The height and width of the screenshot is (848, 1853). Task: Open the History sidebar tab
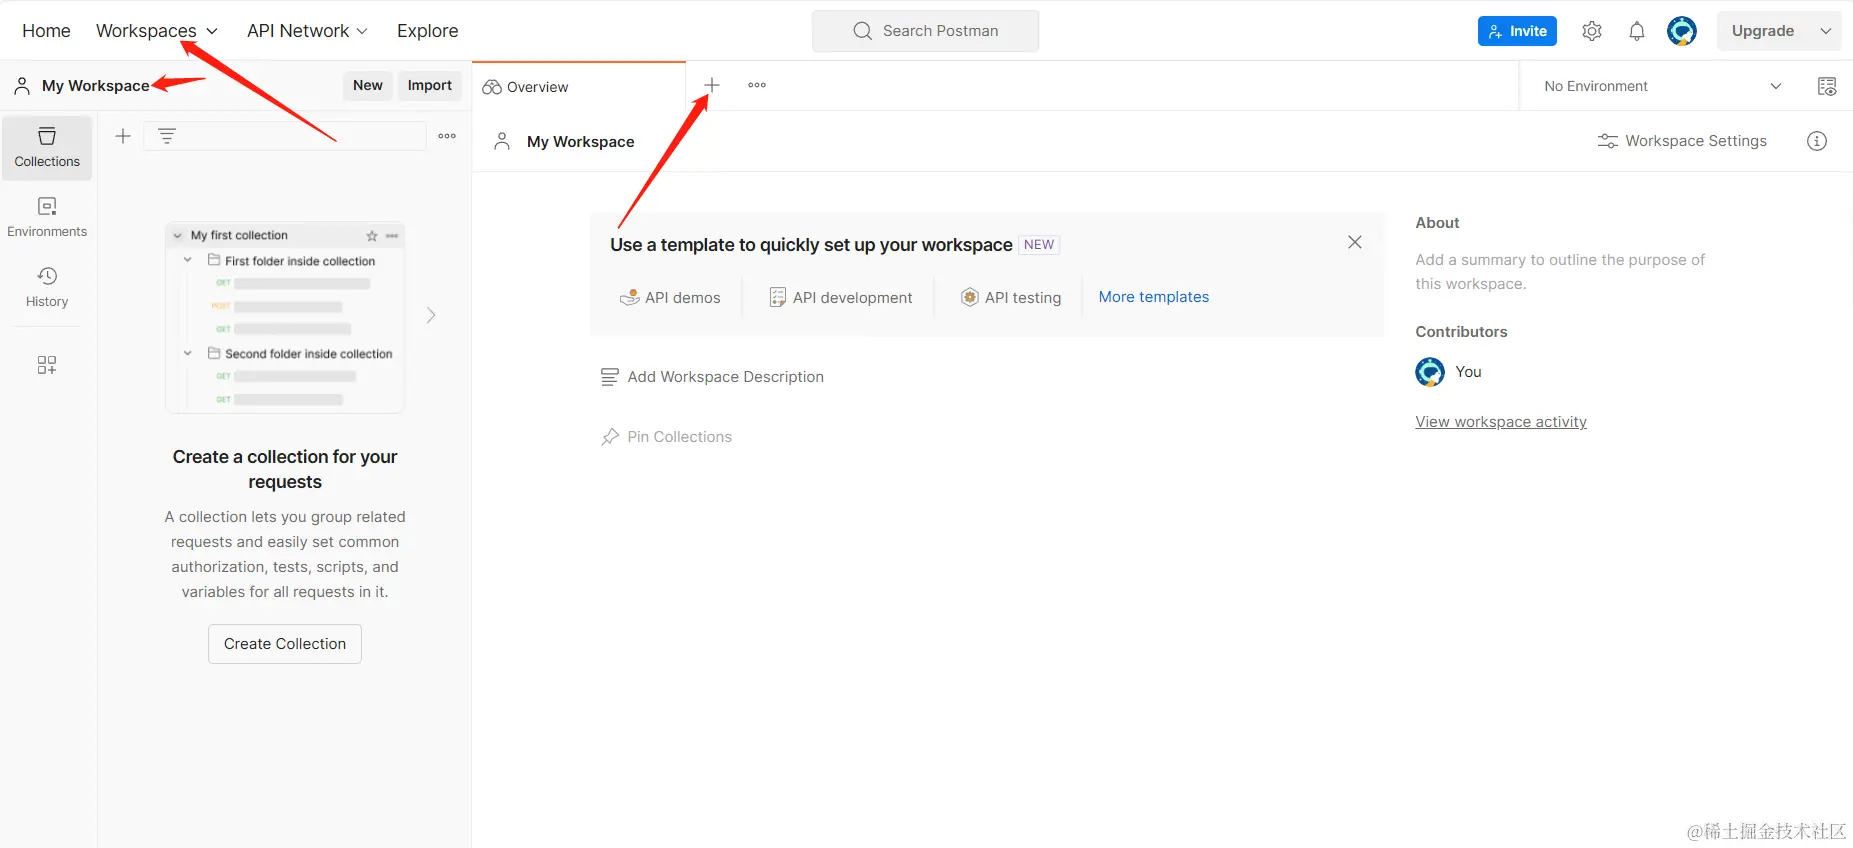click(x=47, y=287)
